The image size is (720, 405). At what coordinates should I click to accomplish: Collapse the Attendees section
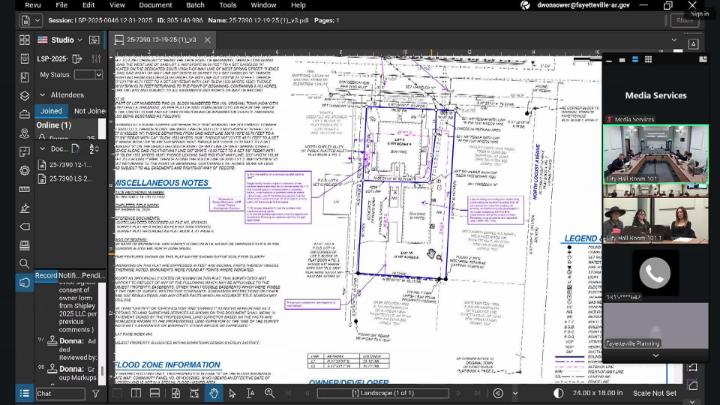(x=42, y=94)
